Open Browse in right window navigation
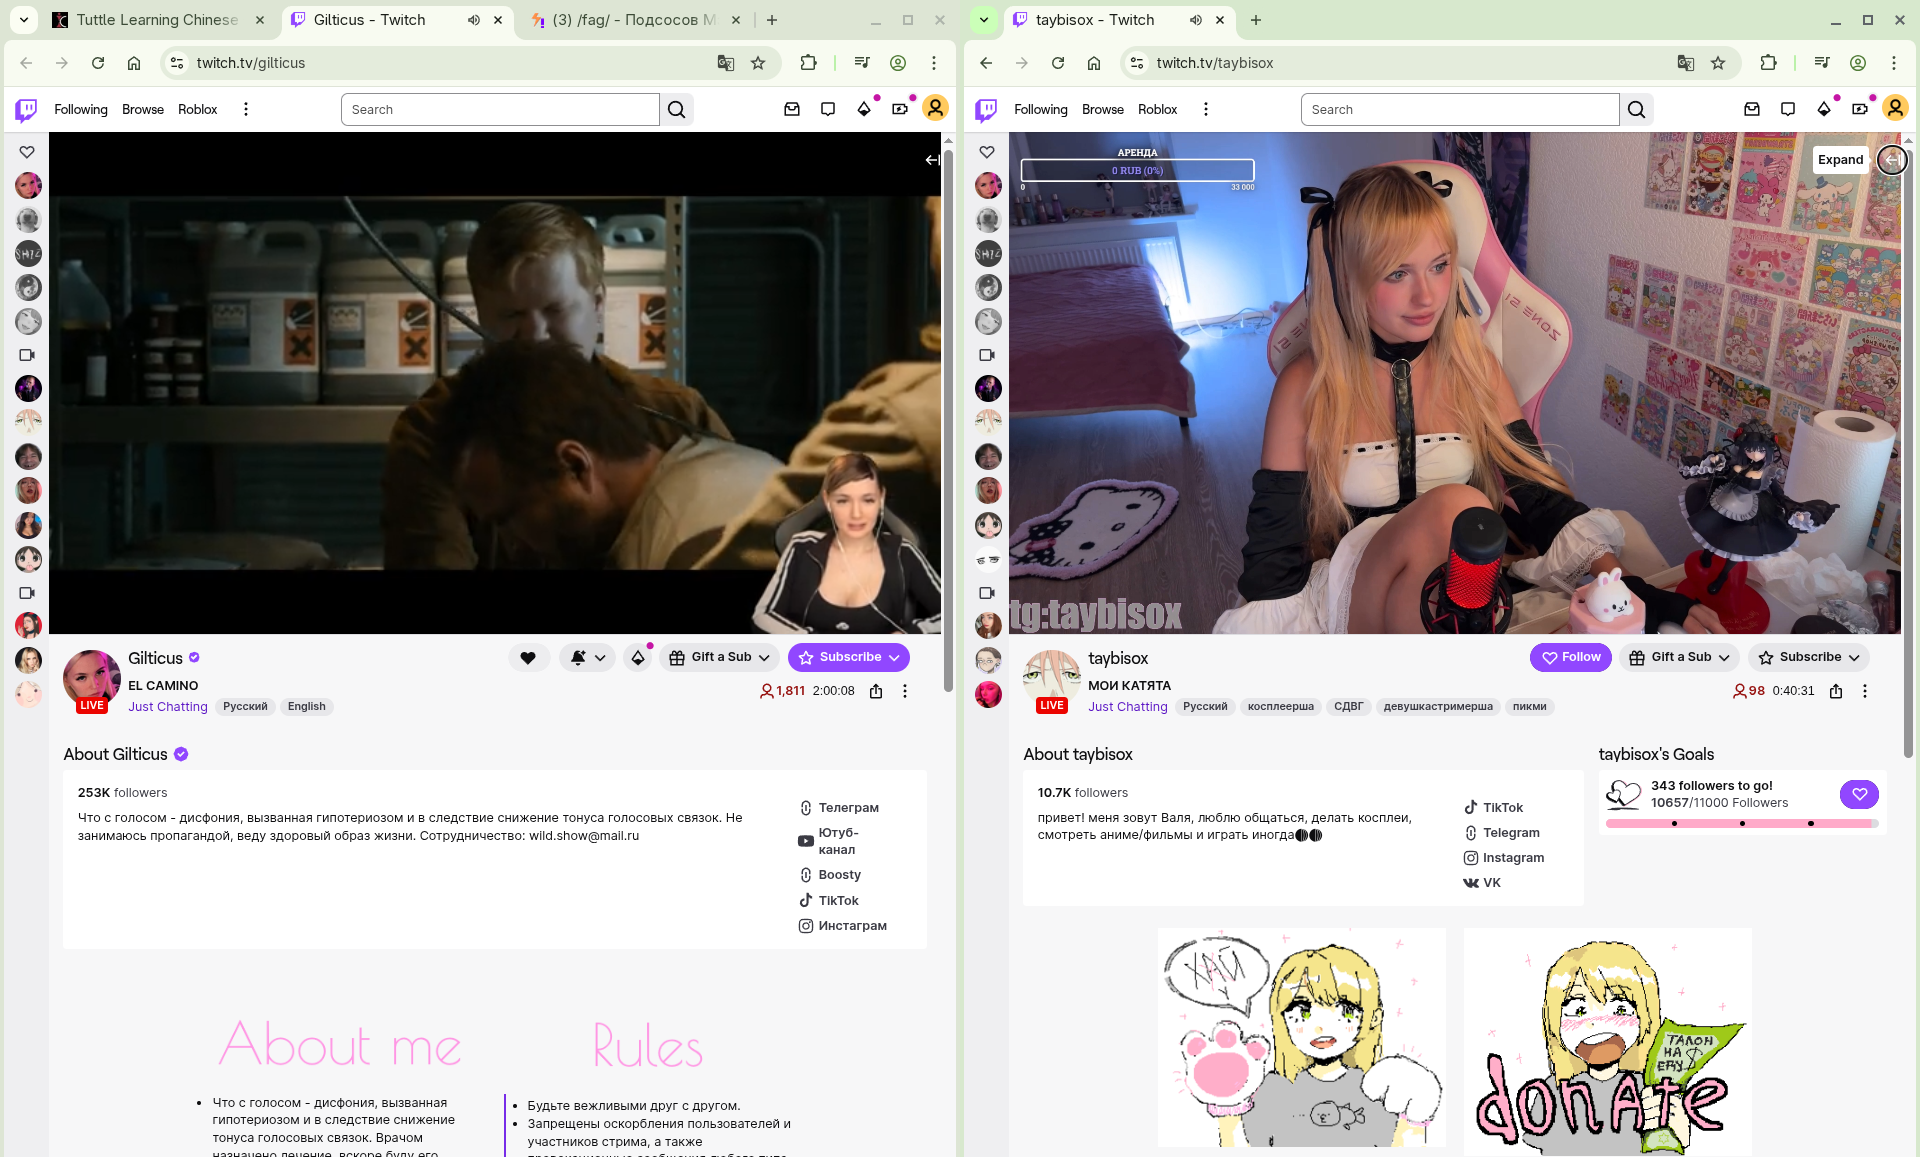 point(1102,110)
